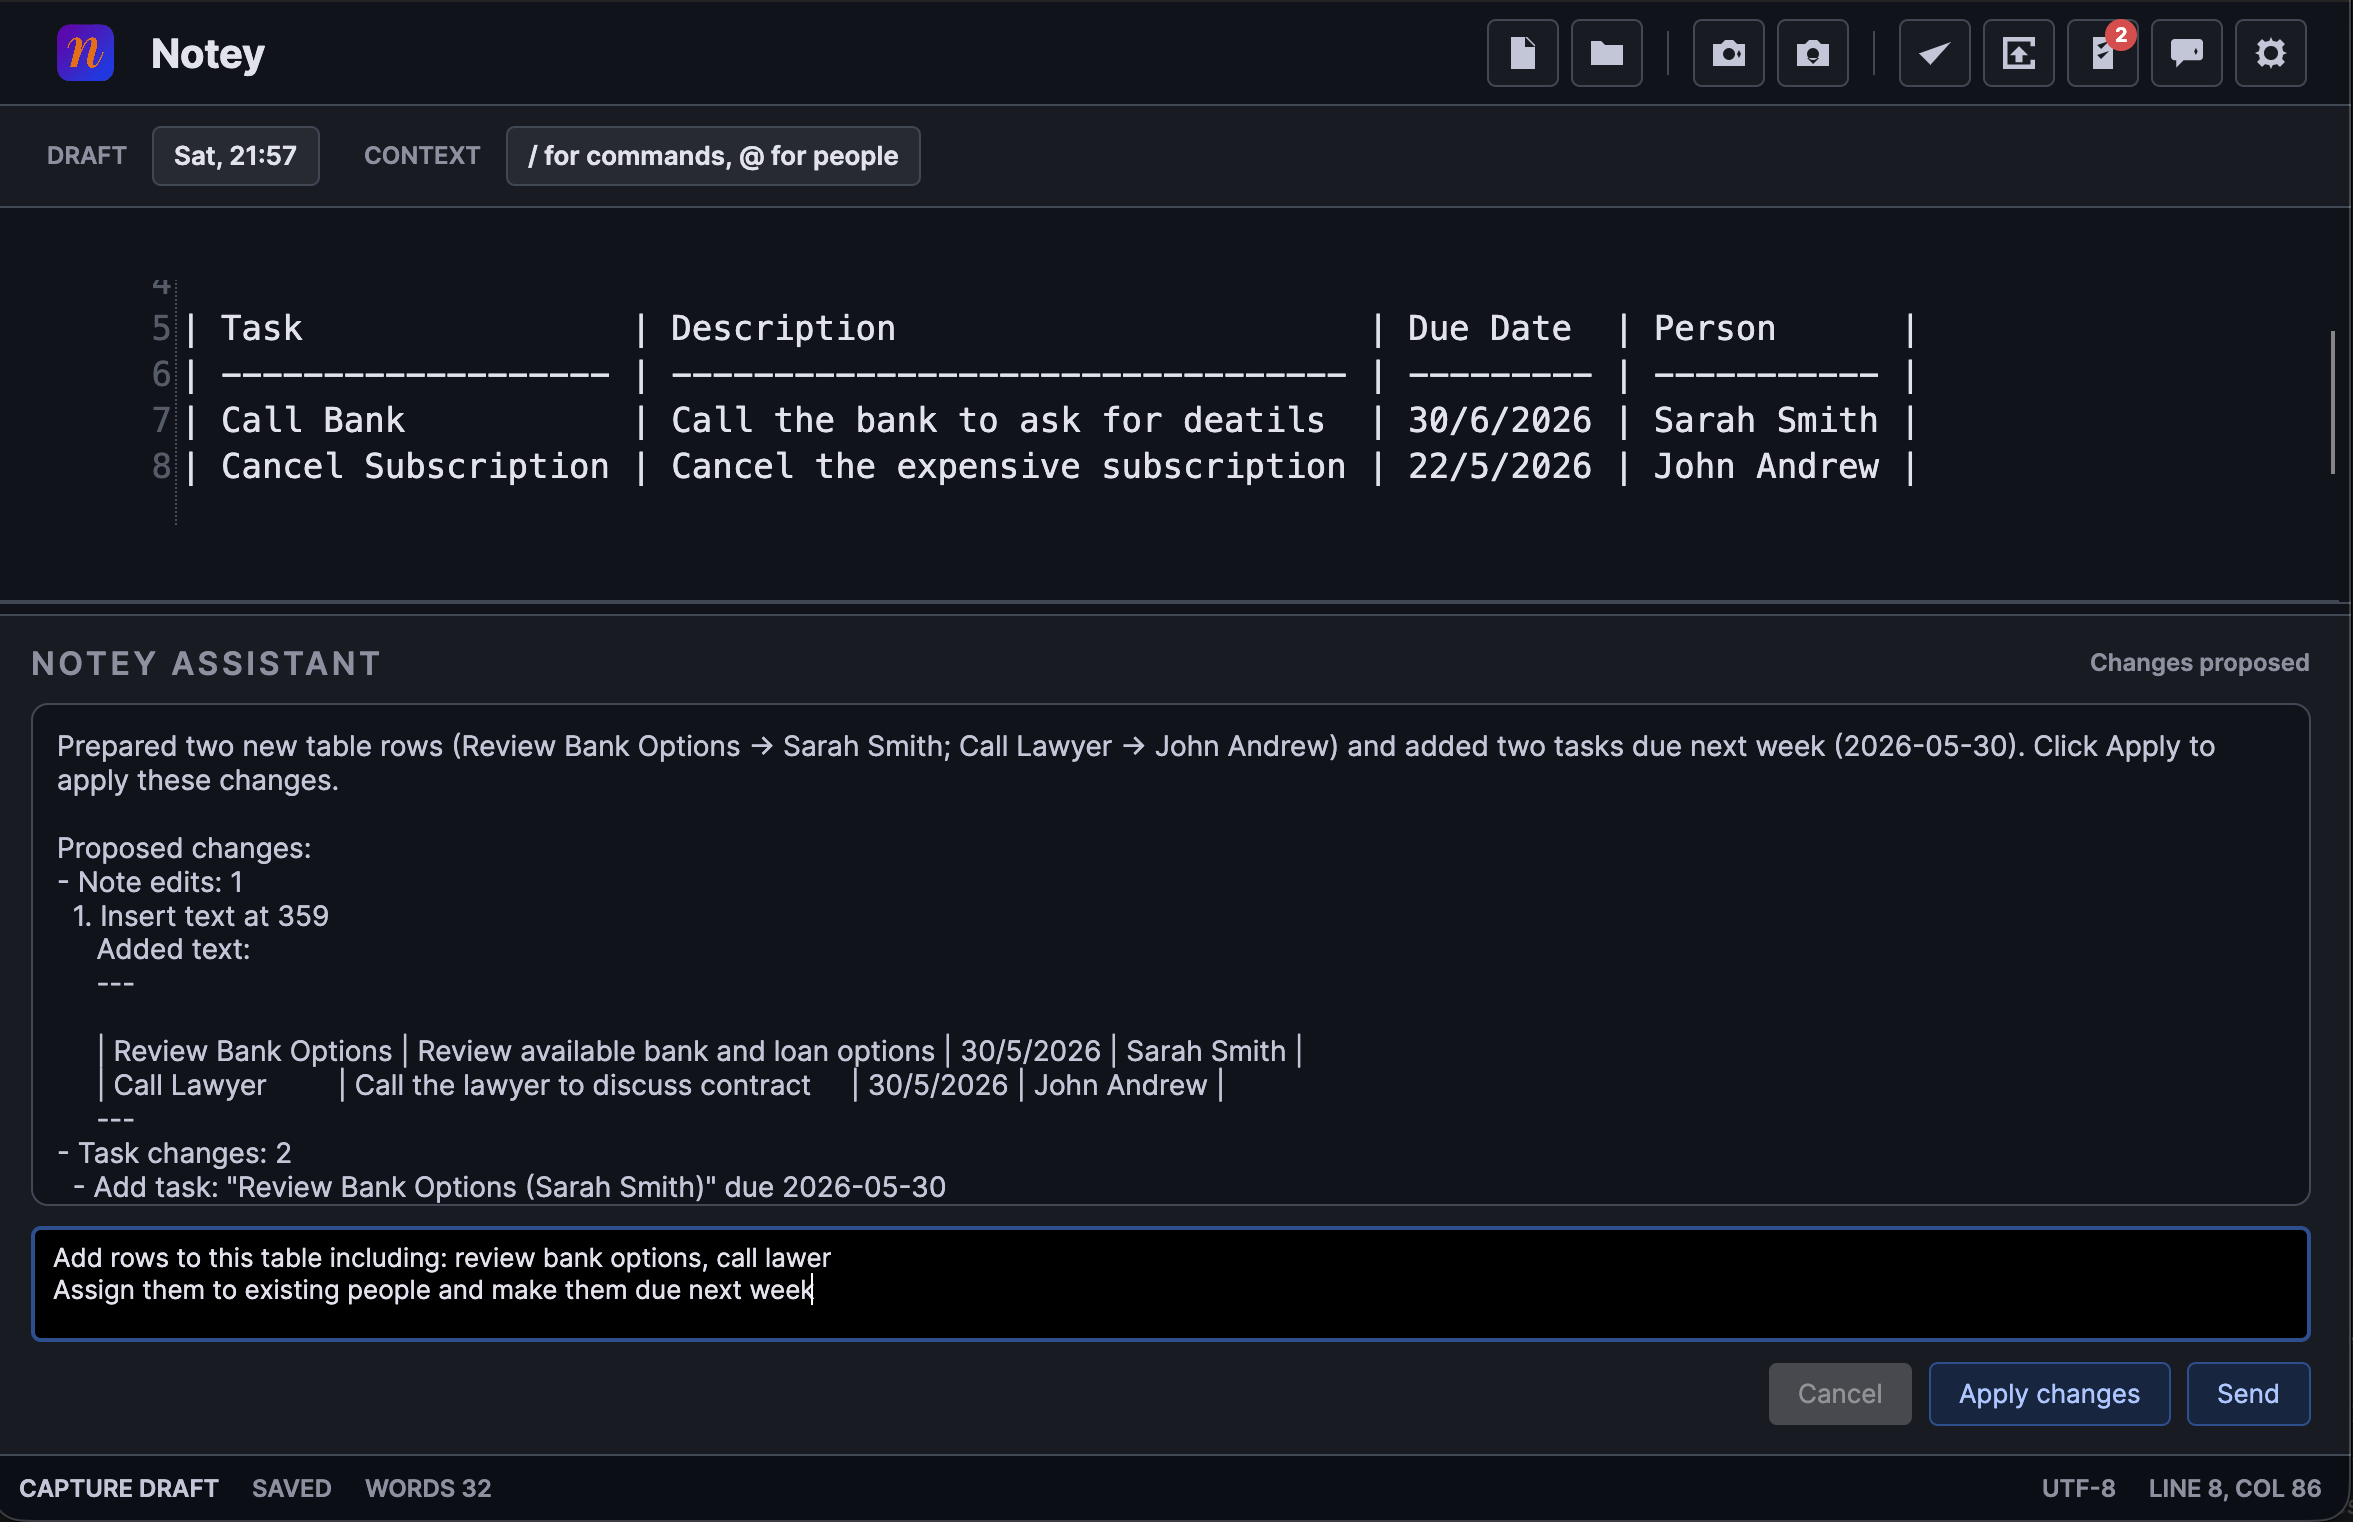Screen dimensions: 2353x1522
Task: Click the 'Due Date' column header
Action: tap(1490, 328)
